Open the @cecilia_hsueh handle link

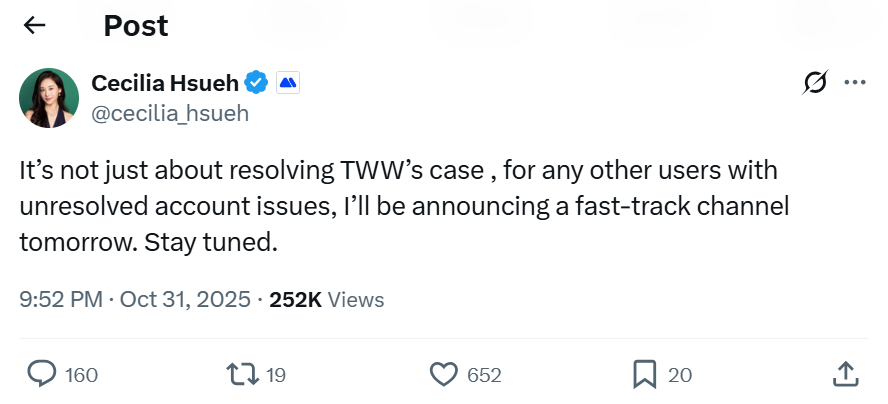coord(170,113)
